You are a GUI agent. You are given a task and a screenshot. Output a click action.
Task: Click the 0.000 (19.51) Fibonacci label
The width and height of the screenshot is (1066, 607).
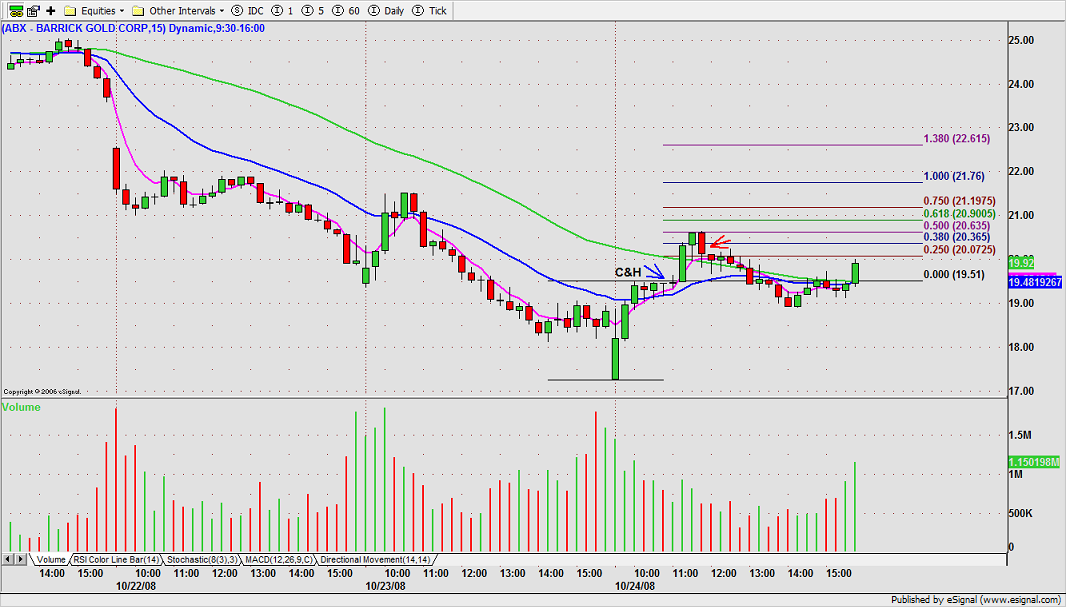coord(954,275)
